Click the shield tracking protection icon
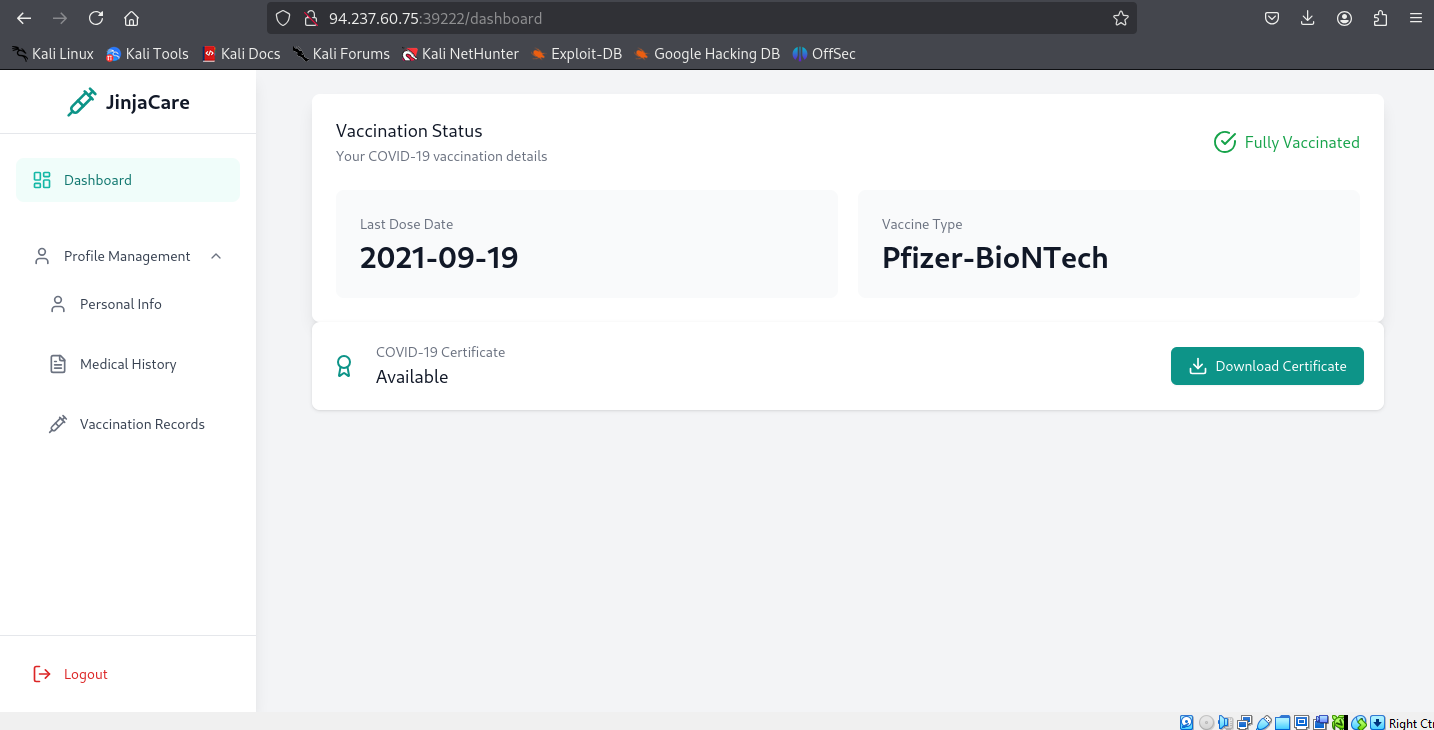 coord(283,18)
